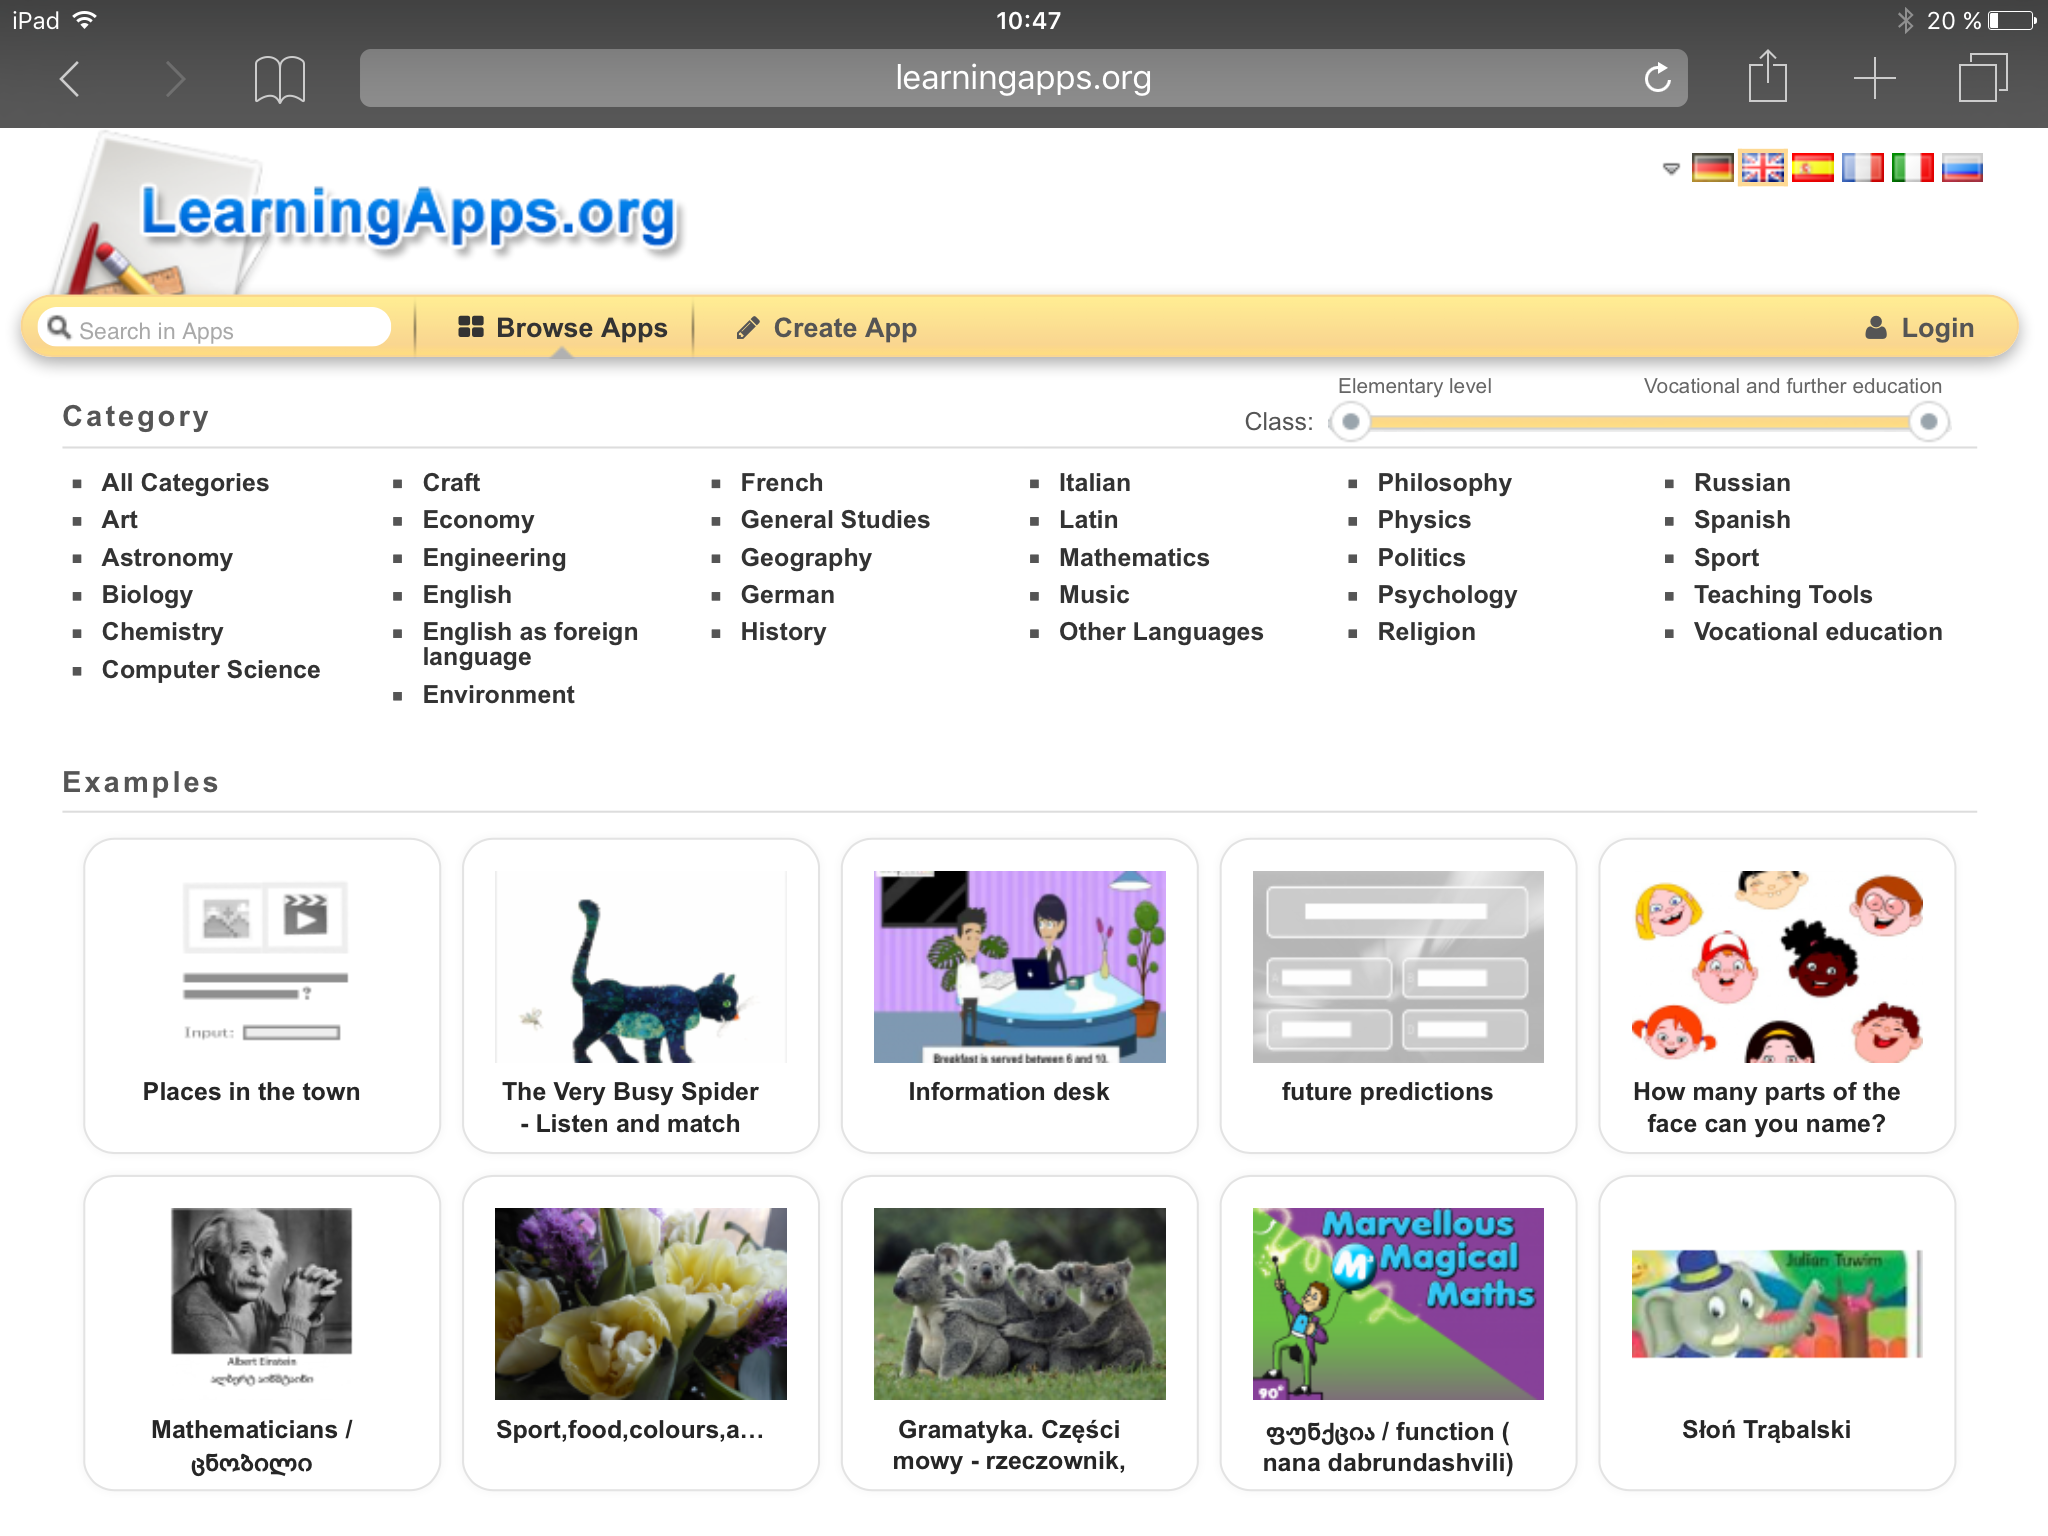Click the Vocational education slider handle

(x=1929, y=421)
